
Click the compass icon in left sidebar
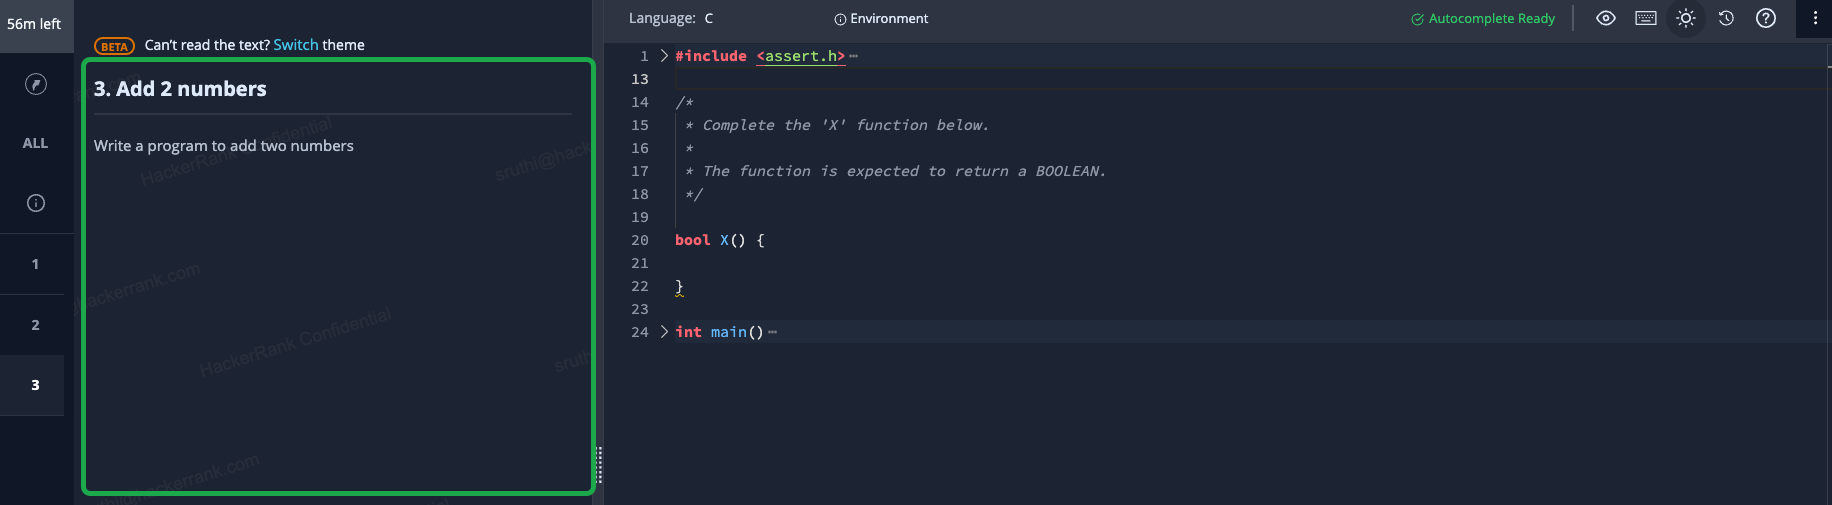click(x=36, y=84)
